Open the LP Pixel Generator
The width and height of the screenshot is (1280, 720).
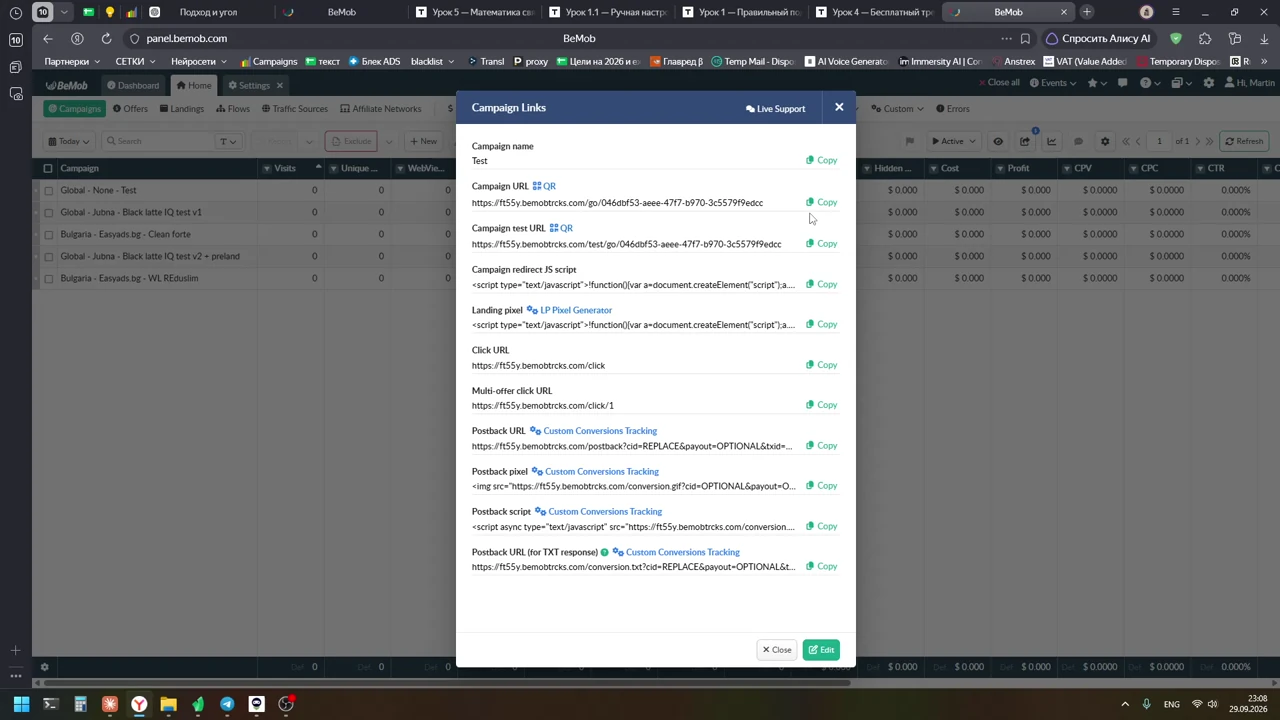[x=570, y=310]
